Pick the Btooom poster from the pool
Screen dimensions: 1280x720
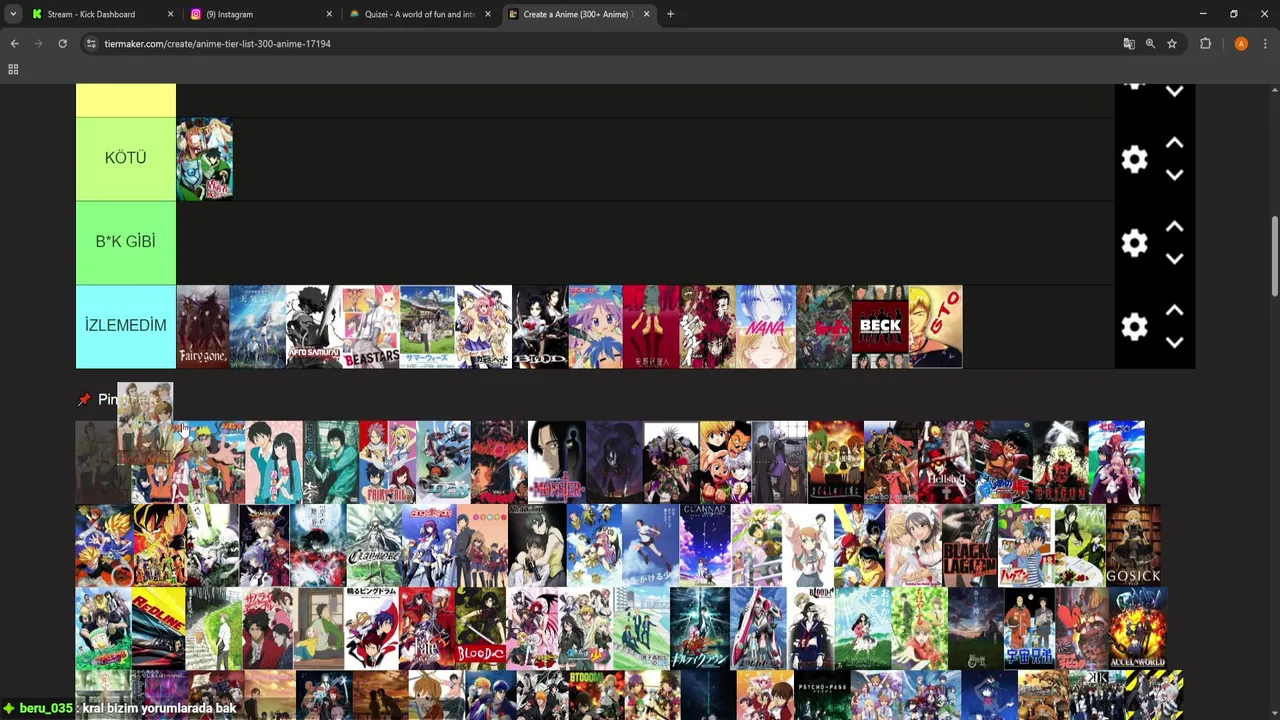(x=596, y=695)
